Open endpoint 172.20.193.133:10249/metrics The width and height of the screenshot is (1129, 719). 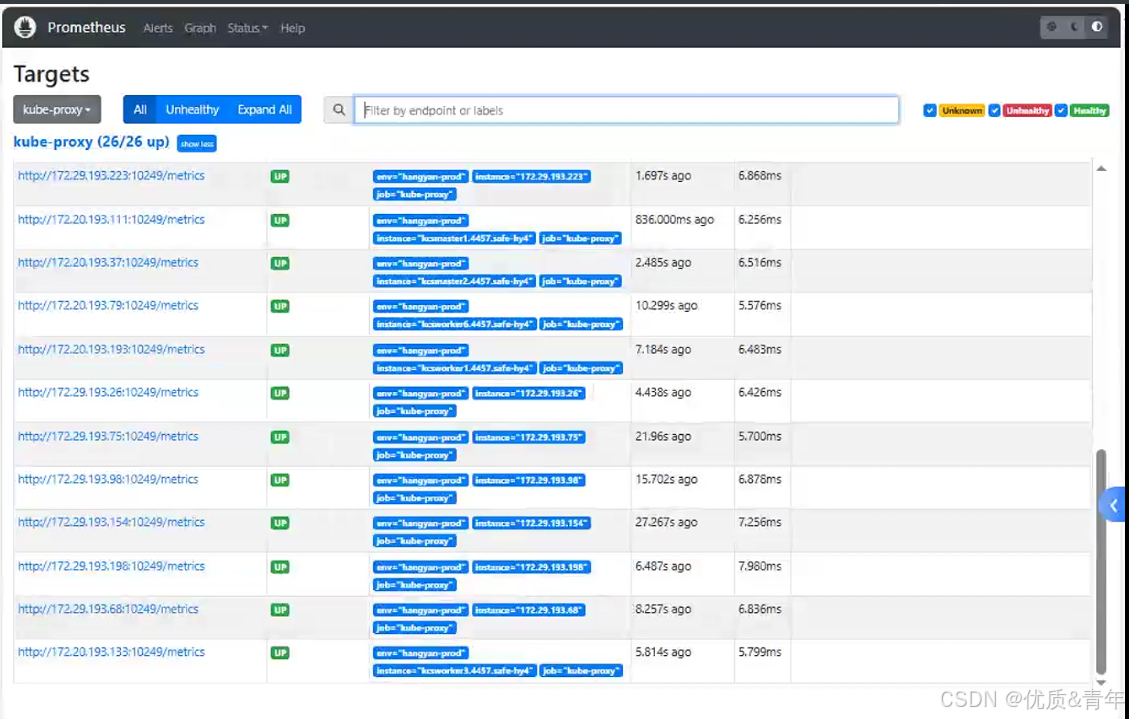pyautogui.click(x=111, y=652)
